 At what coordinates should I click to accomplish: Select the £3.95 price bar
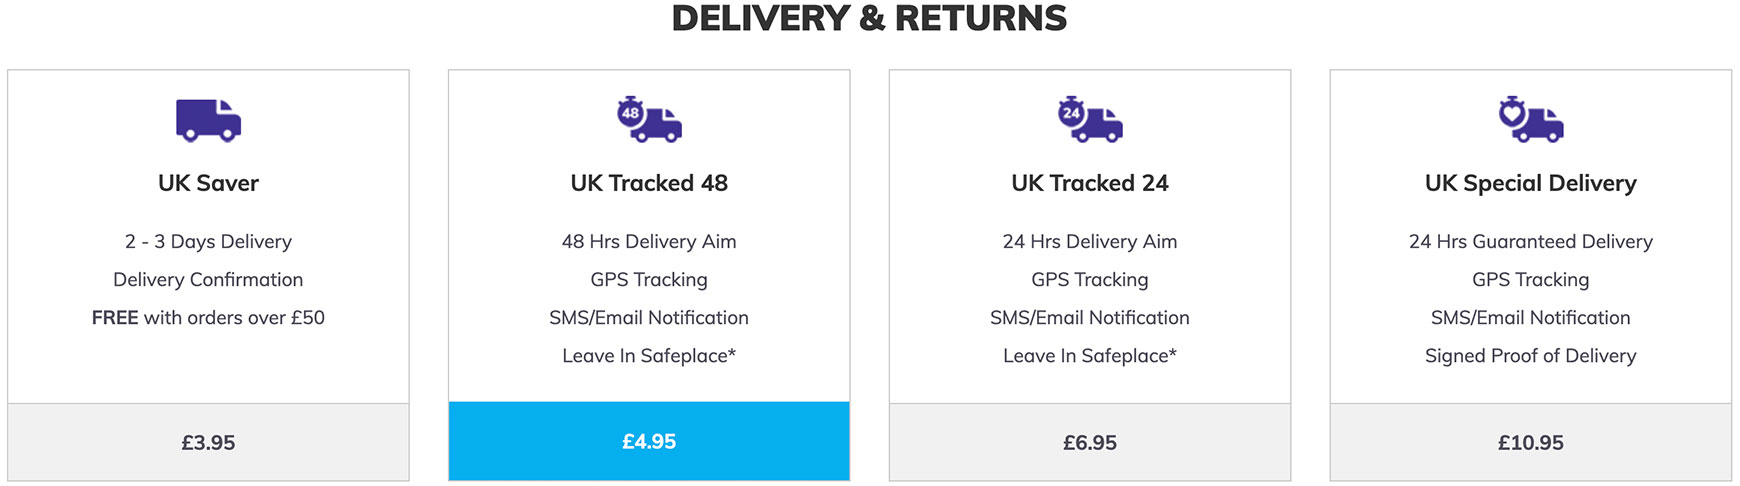pyautogui.click(x=208, y=442)
